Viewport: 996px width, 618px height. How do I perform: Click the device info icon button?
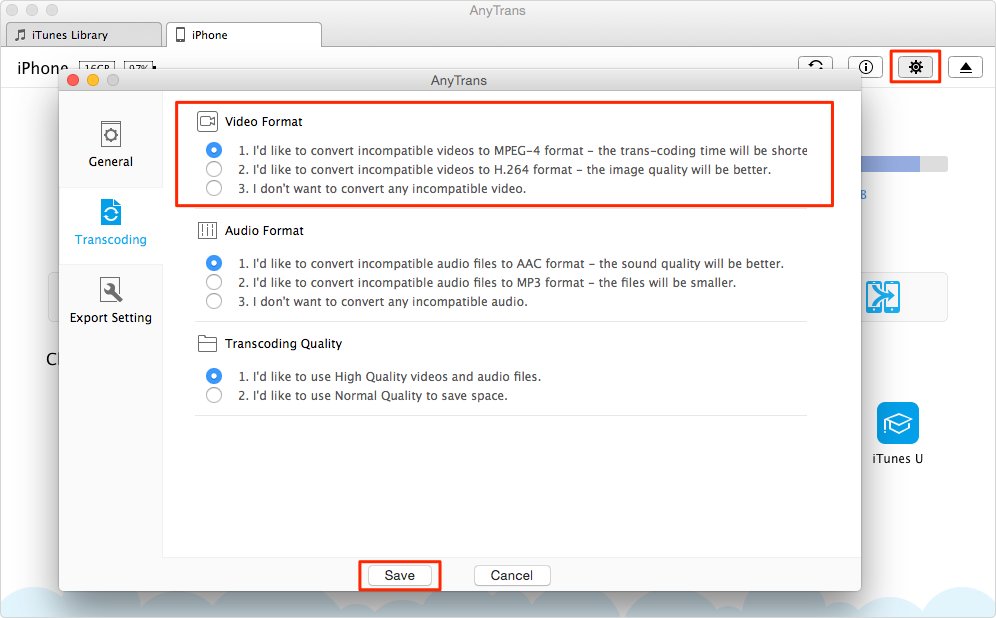[865, 67]
